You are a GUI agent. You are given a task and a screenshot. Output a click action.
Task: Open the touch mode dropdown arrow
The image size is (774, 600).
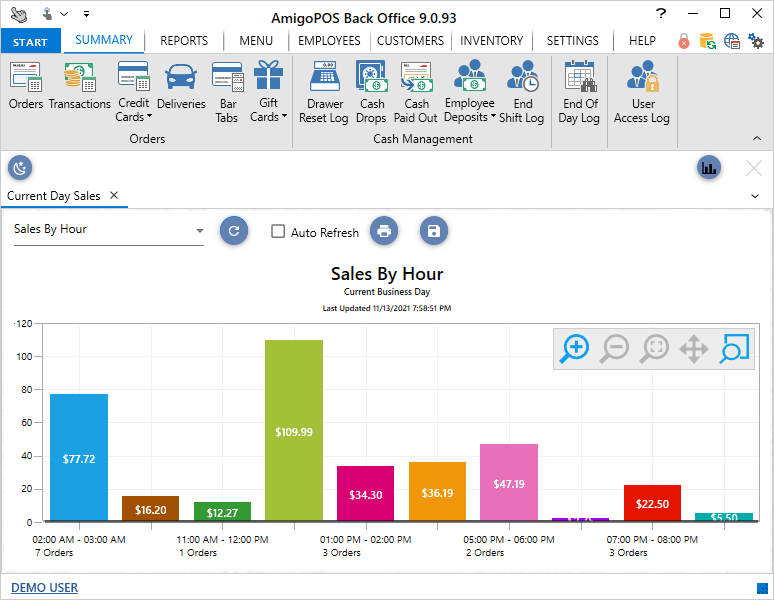click(64, 14)
